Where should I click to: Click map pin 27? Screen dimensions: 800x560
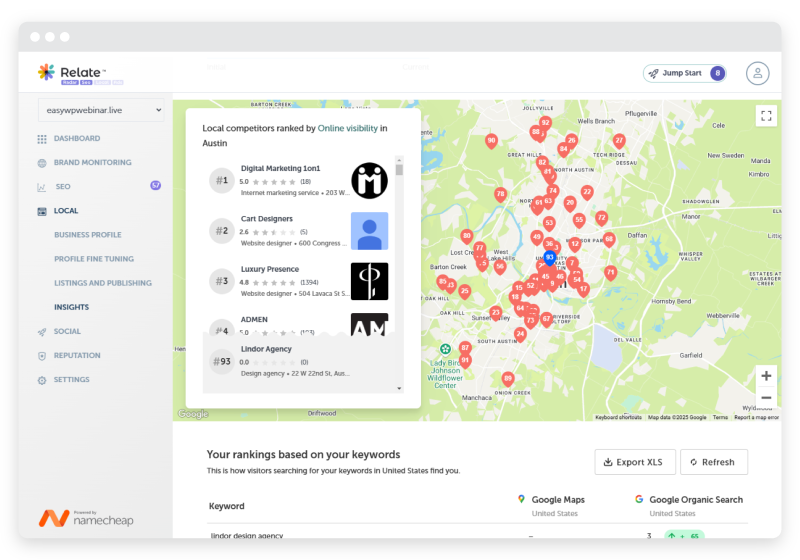click(619, 141)
